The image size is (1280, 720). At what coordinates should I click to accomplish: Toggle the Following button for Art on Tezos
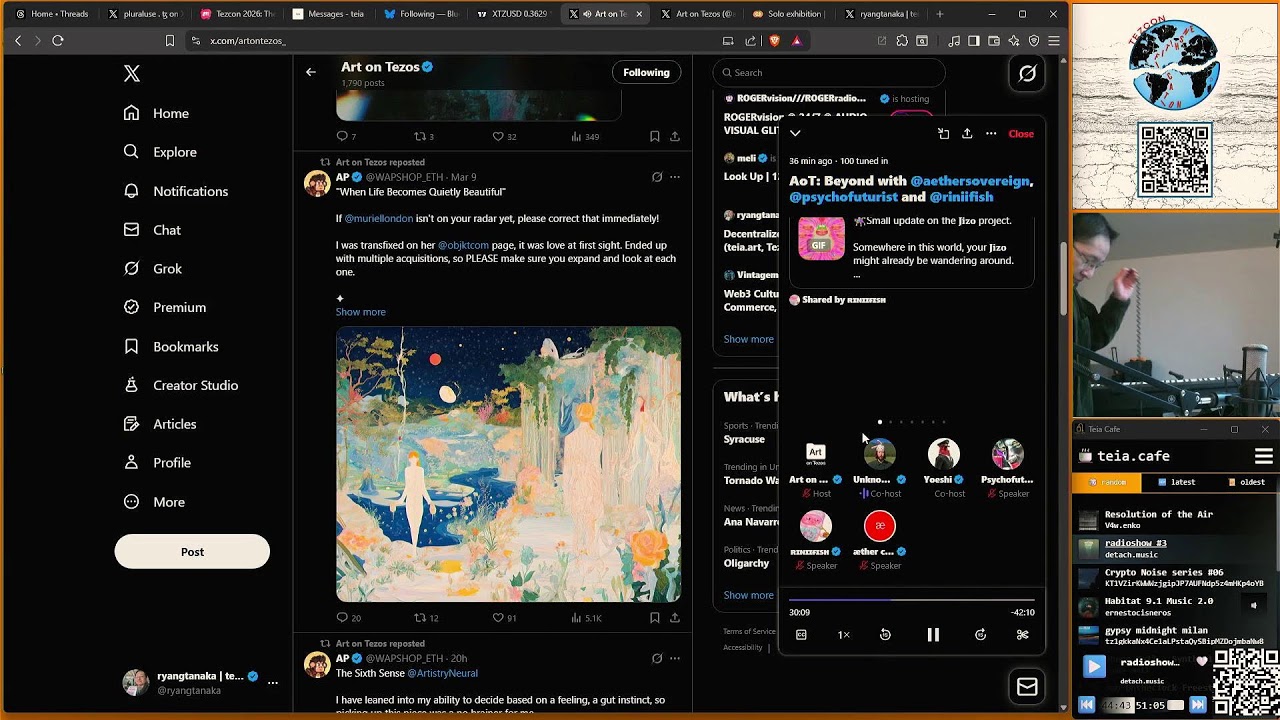(x=646, y=72)
